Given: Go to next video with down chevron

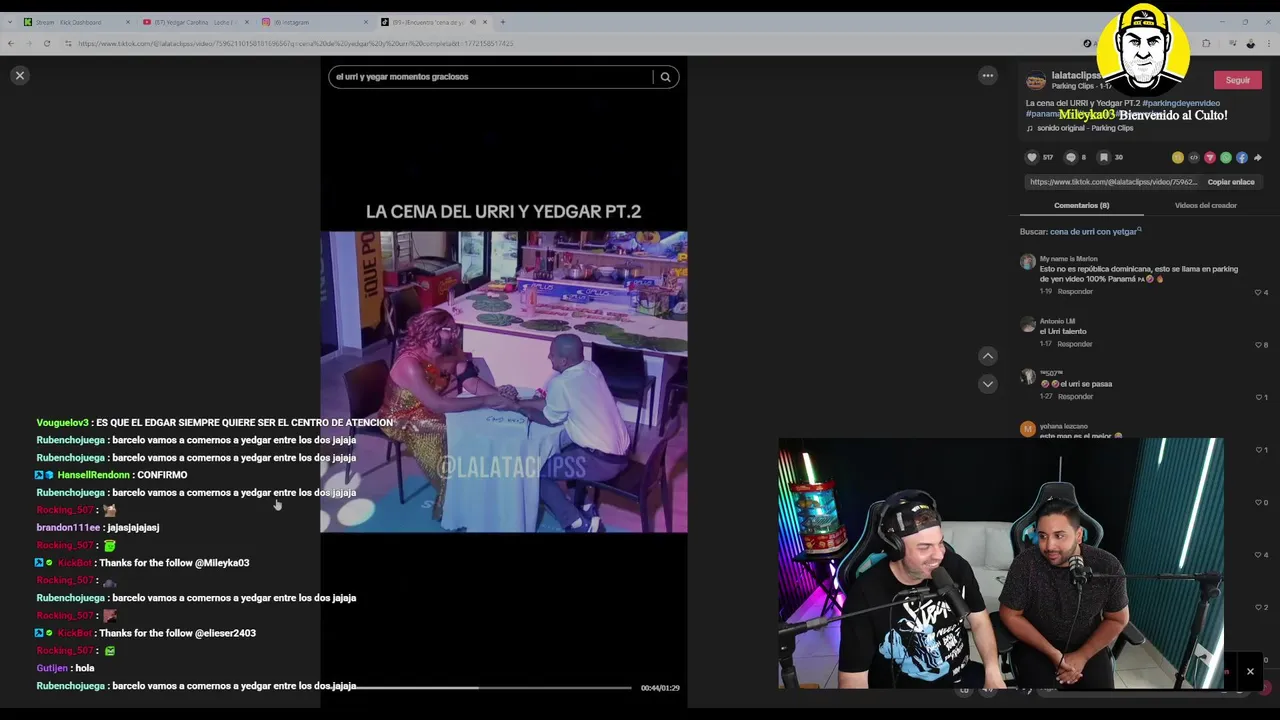Looking at the screenshot, I should (x=987, y=384).
